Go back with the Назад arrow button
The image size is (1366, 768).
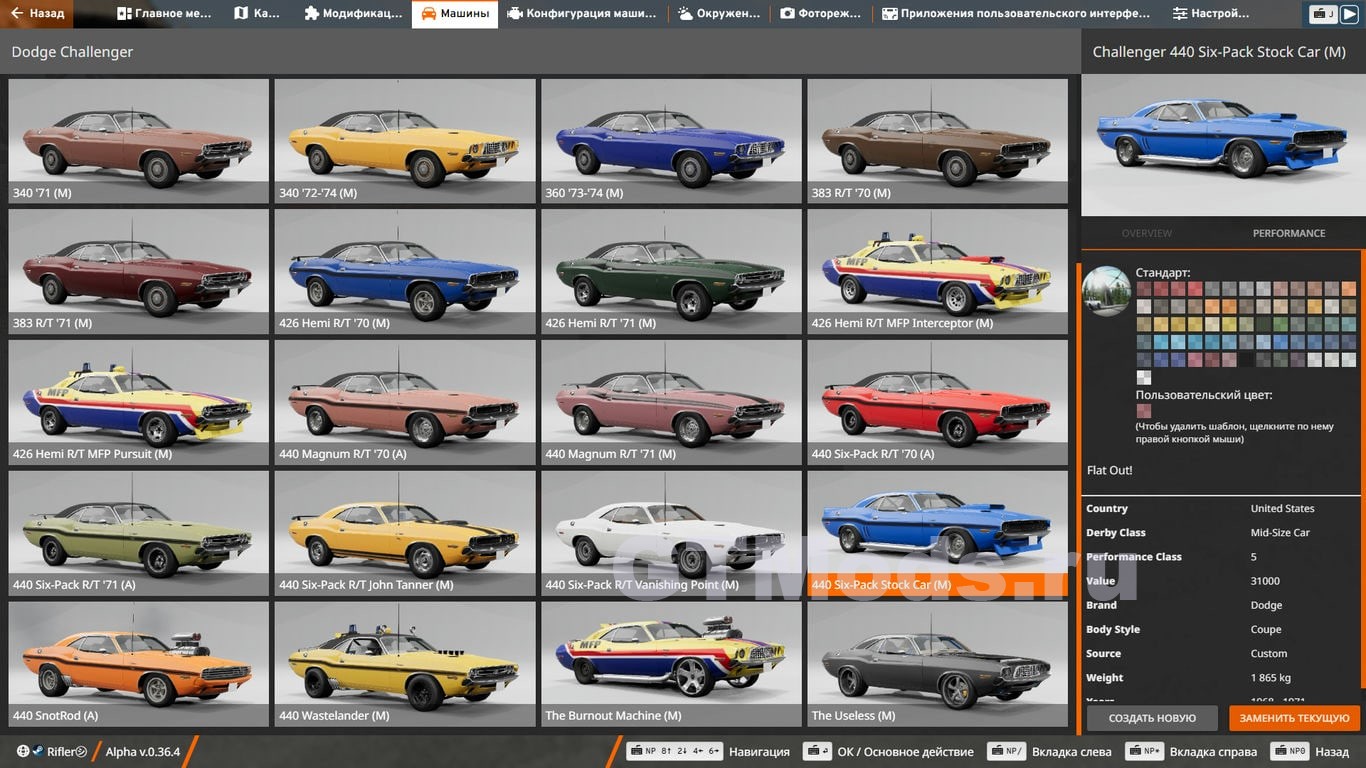click(38, 14)
